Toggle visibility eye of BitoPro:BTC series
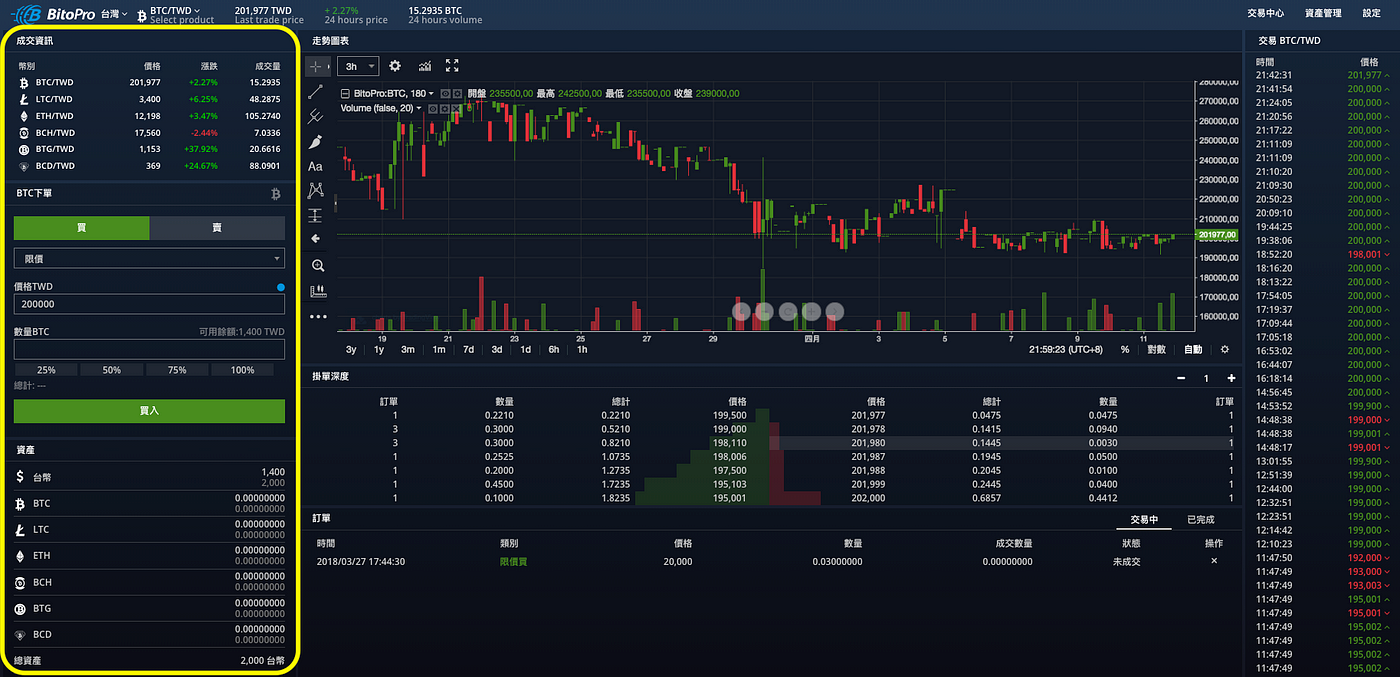Viewport: 1400px width, 677px height. 445,93
